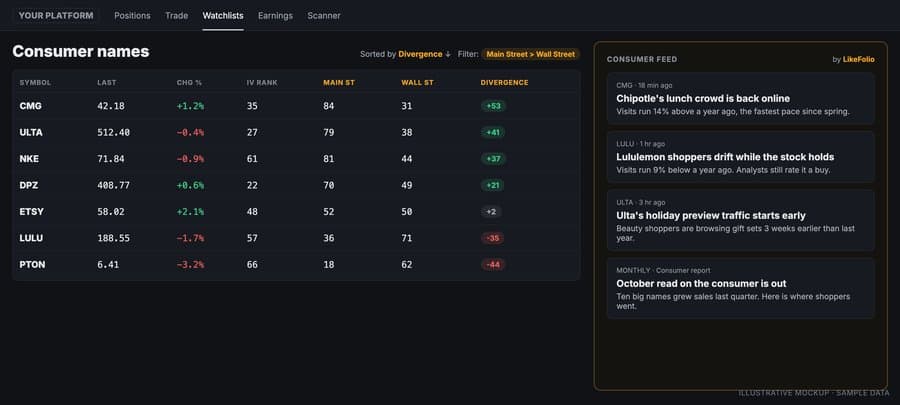Open the LikeFolio link in Consumer Feed

tap(859, 59)
